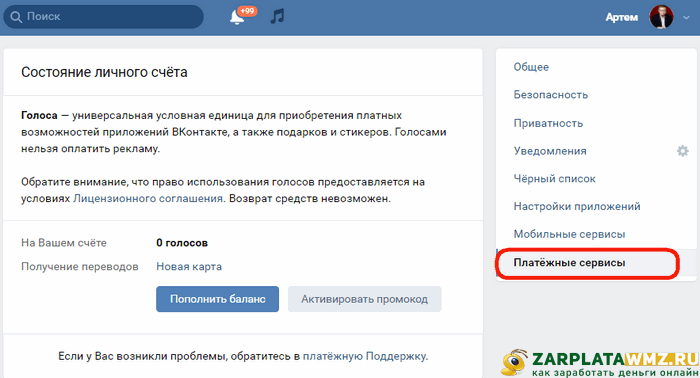
Task: Click the Активировать промокод button
Action: tap(364, 299)
